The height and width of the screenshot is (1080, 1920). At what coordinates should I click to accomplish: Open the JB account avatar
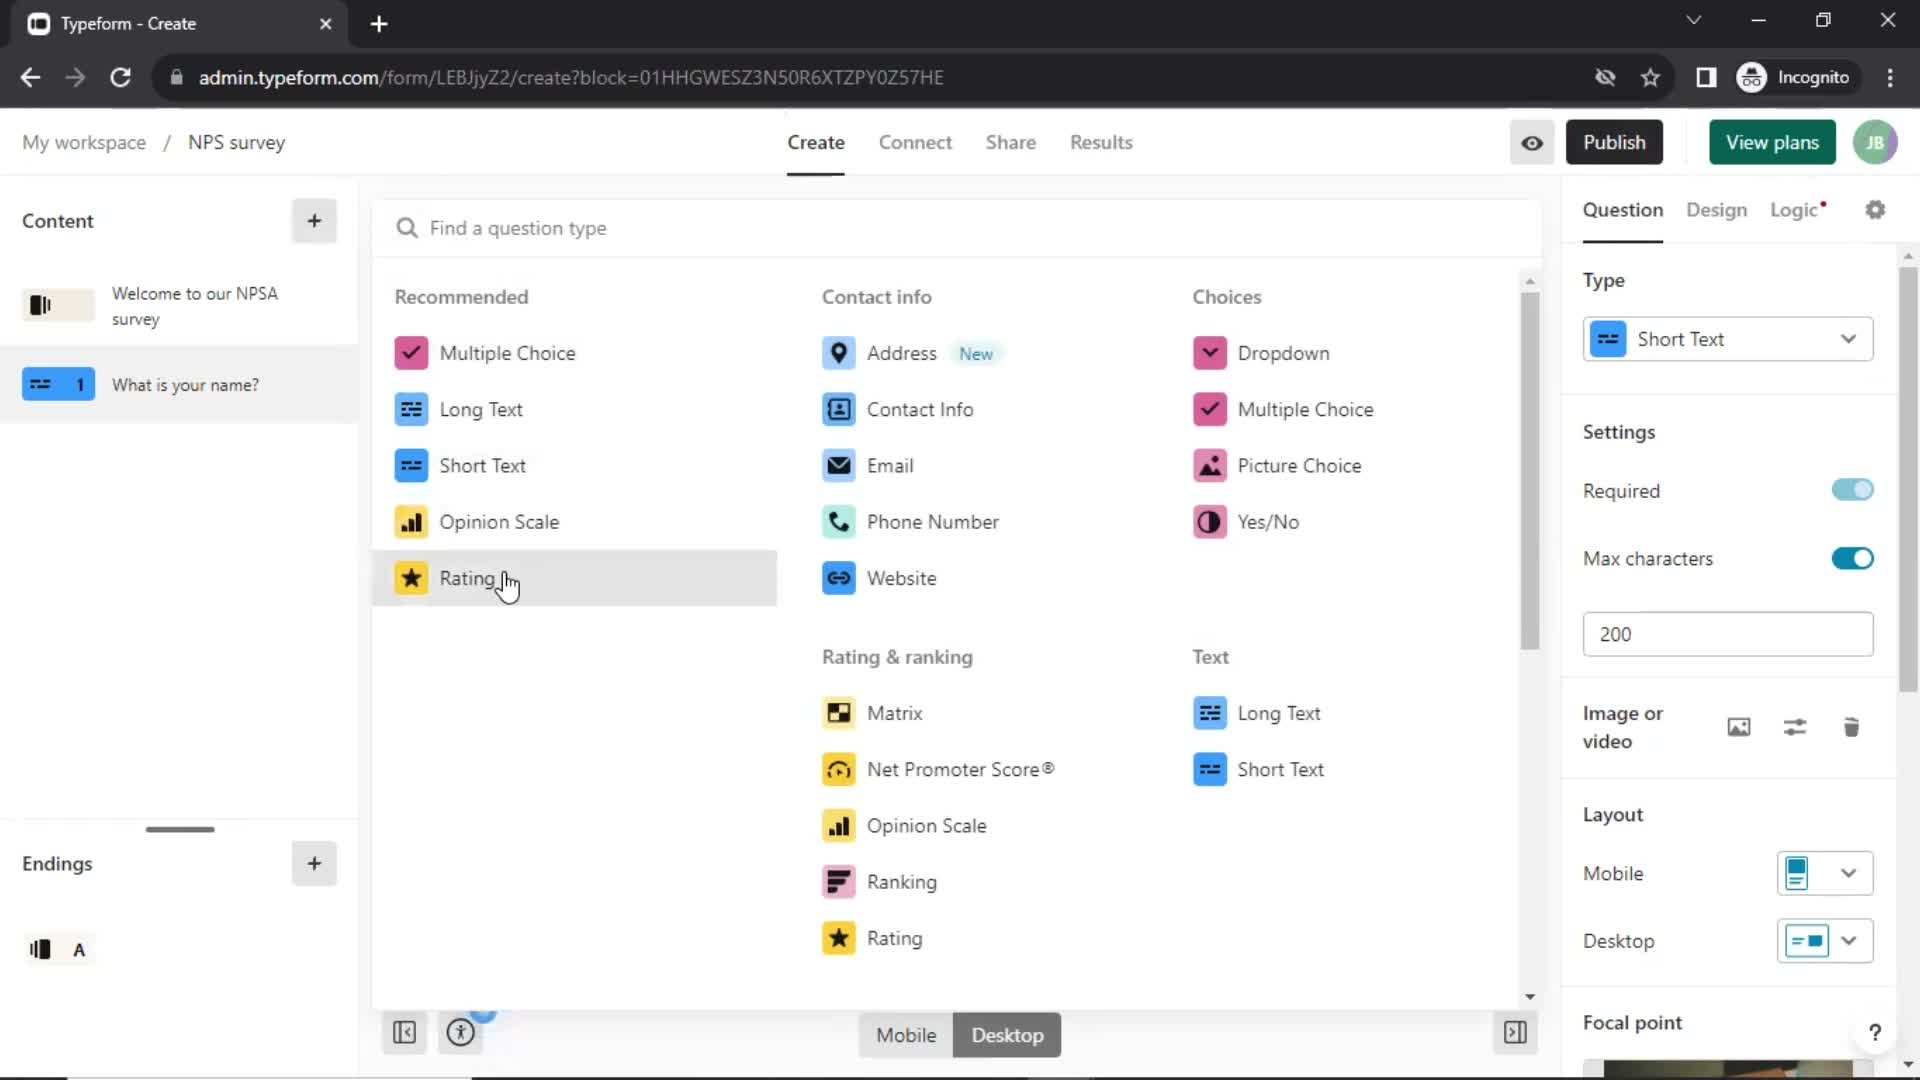1875,142
